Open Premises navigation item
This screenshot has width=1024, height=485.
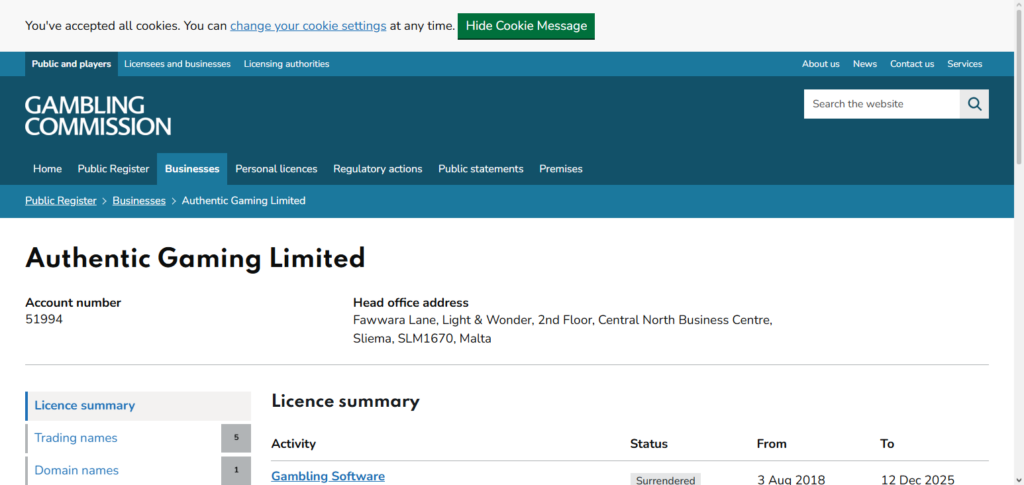(x=560, y=169)
